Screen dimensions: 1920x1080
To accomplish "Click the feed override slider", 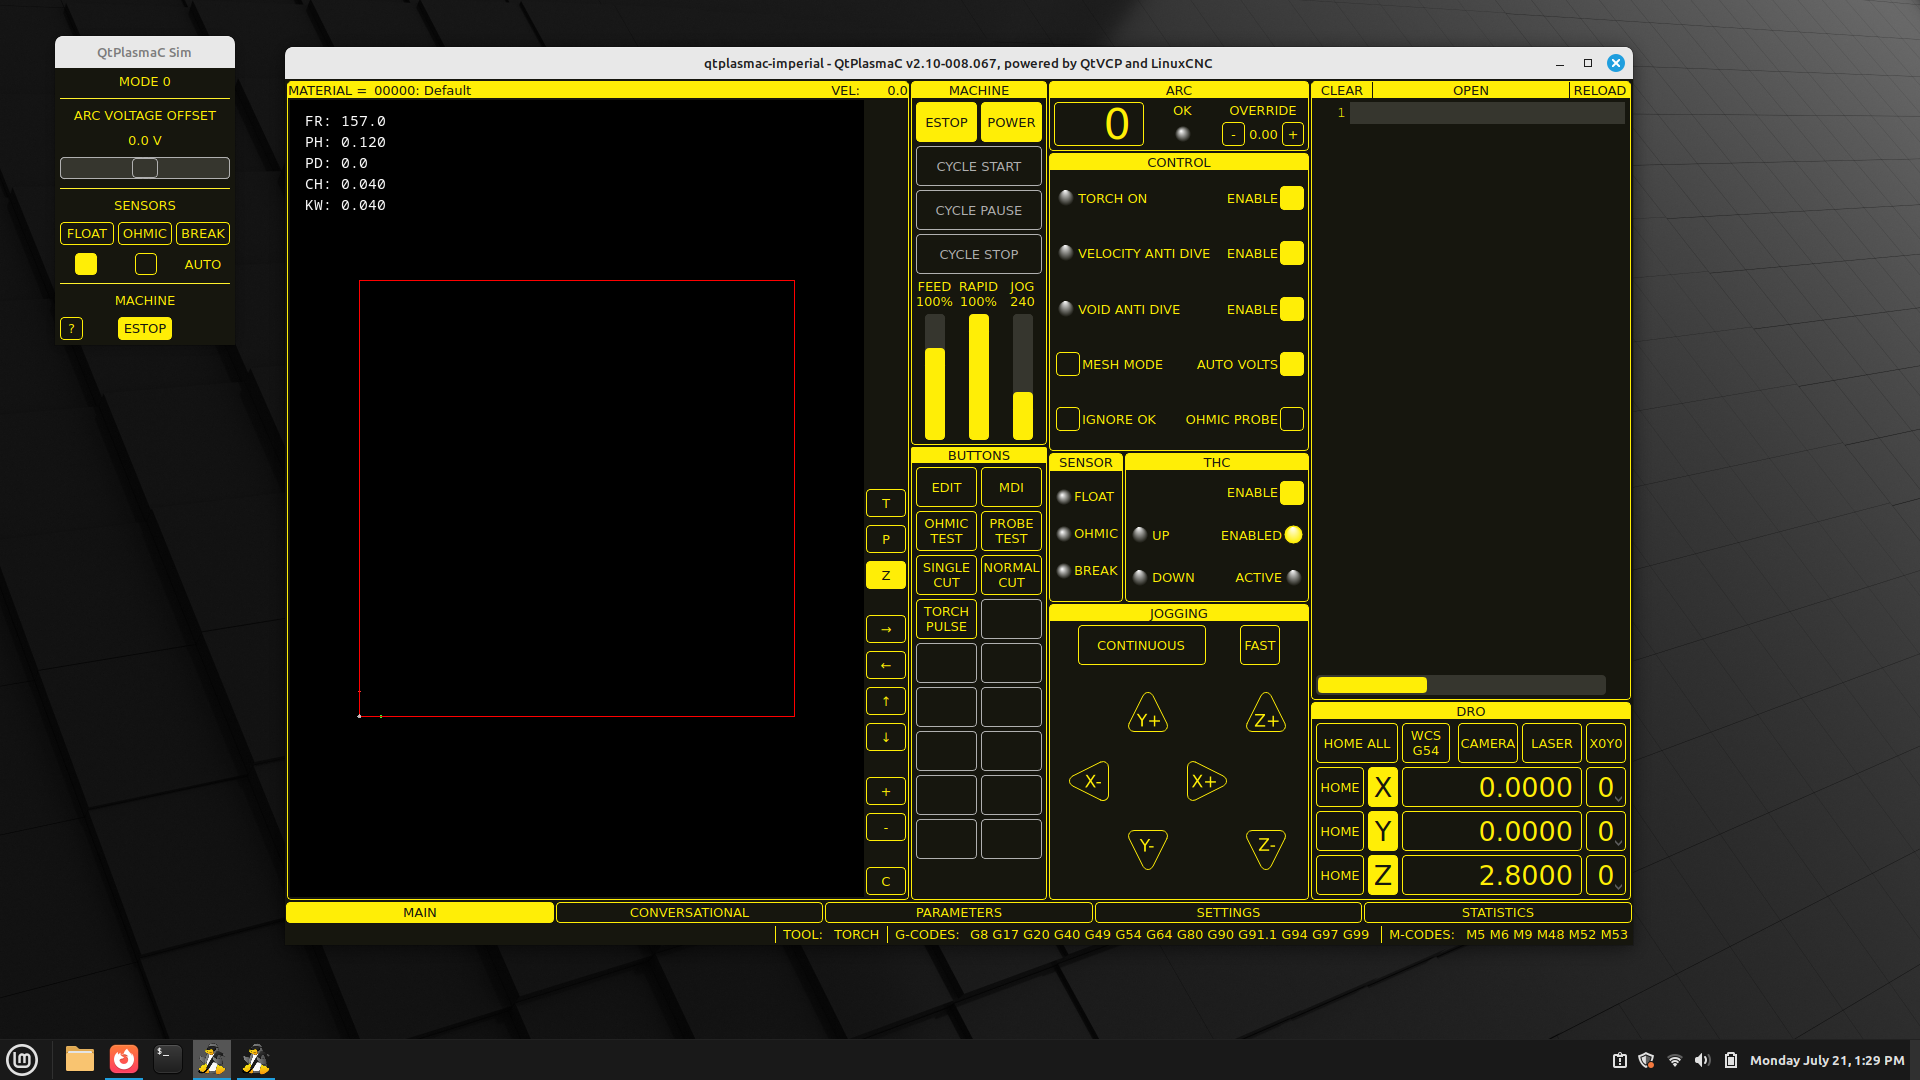I will click(x=935, y=377).
